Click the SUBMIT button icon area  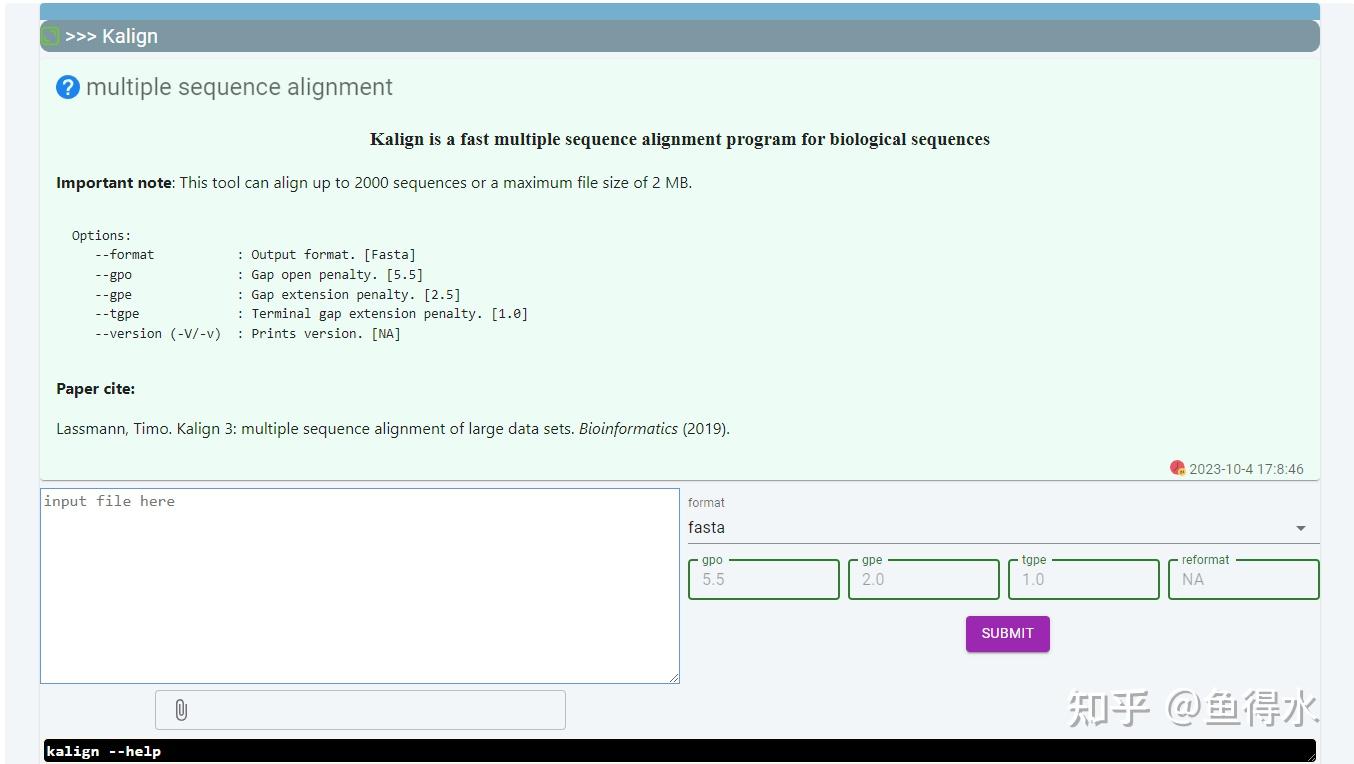[x=1007, y=633]
